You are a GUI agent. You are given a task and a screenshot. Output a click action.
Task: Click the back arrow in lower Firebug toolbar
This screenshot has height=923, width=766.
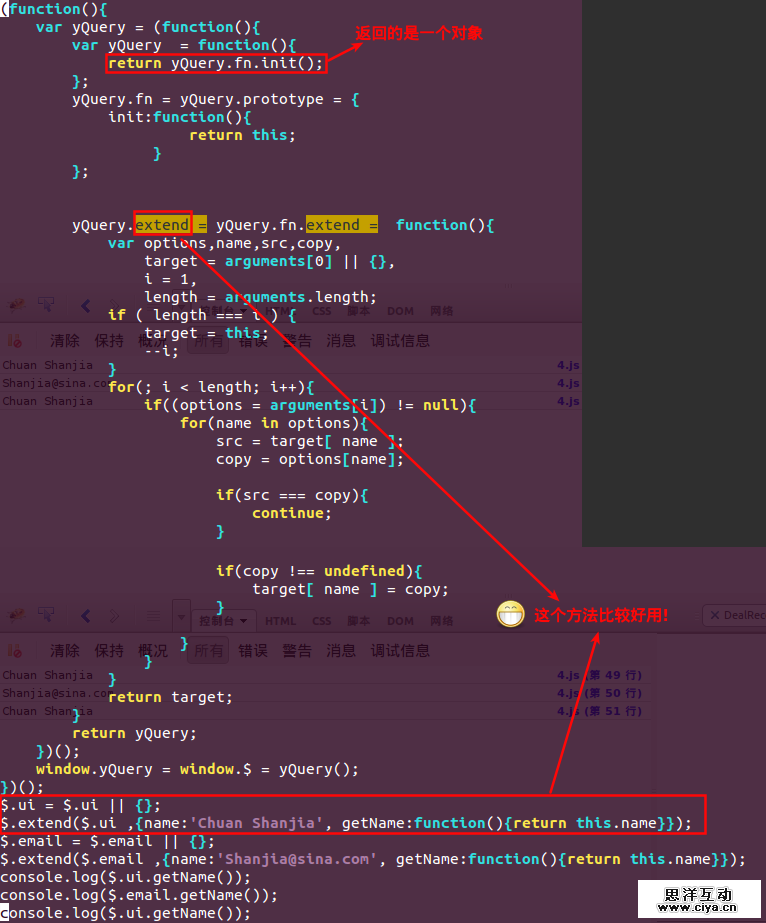coord(86,616)
